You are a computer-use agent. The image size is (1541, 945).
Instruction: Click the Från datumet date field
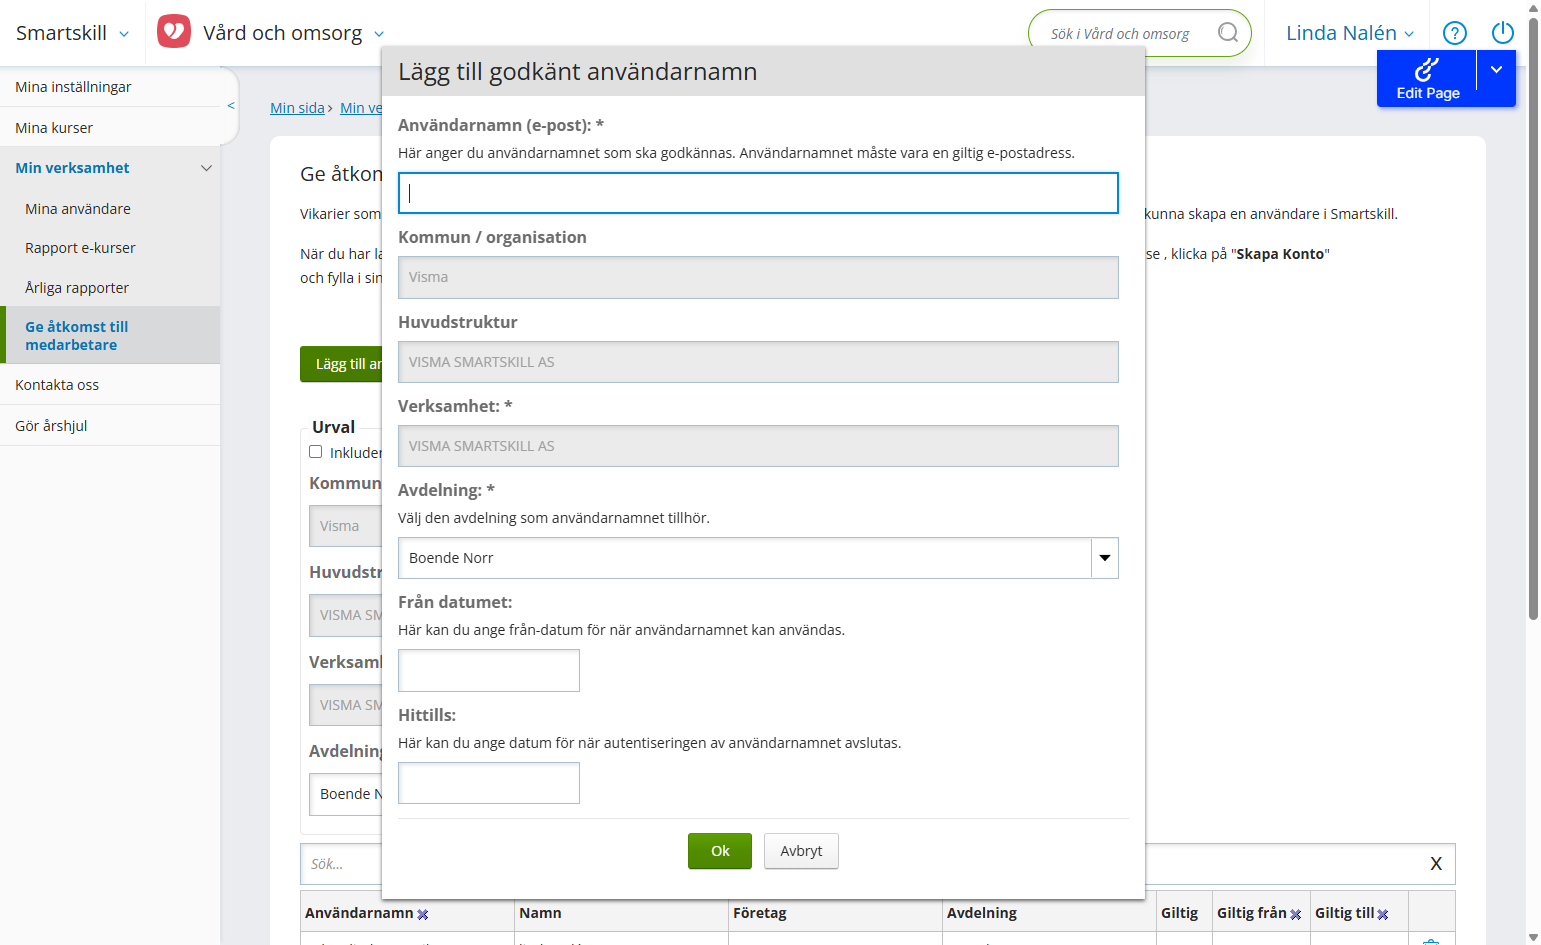point(489,670)
